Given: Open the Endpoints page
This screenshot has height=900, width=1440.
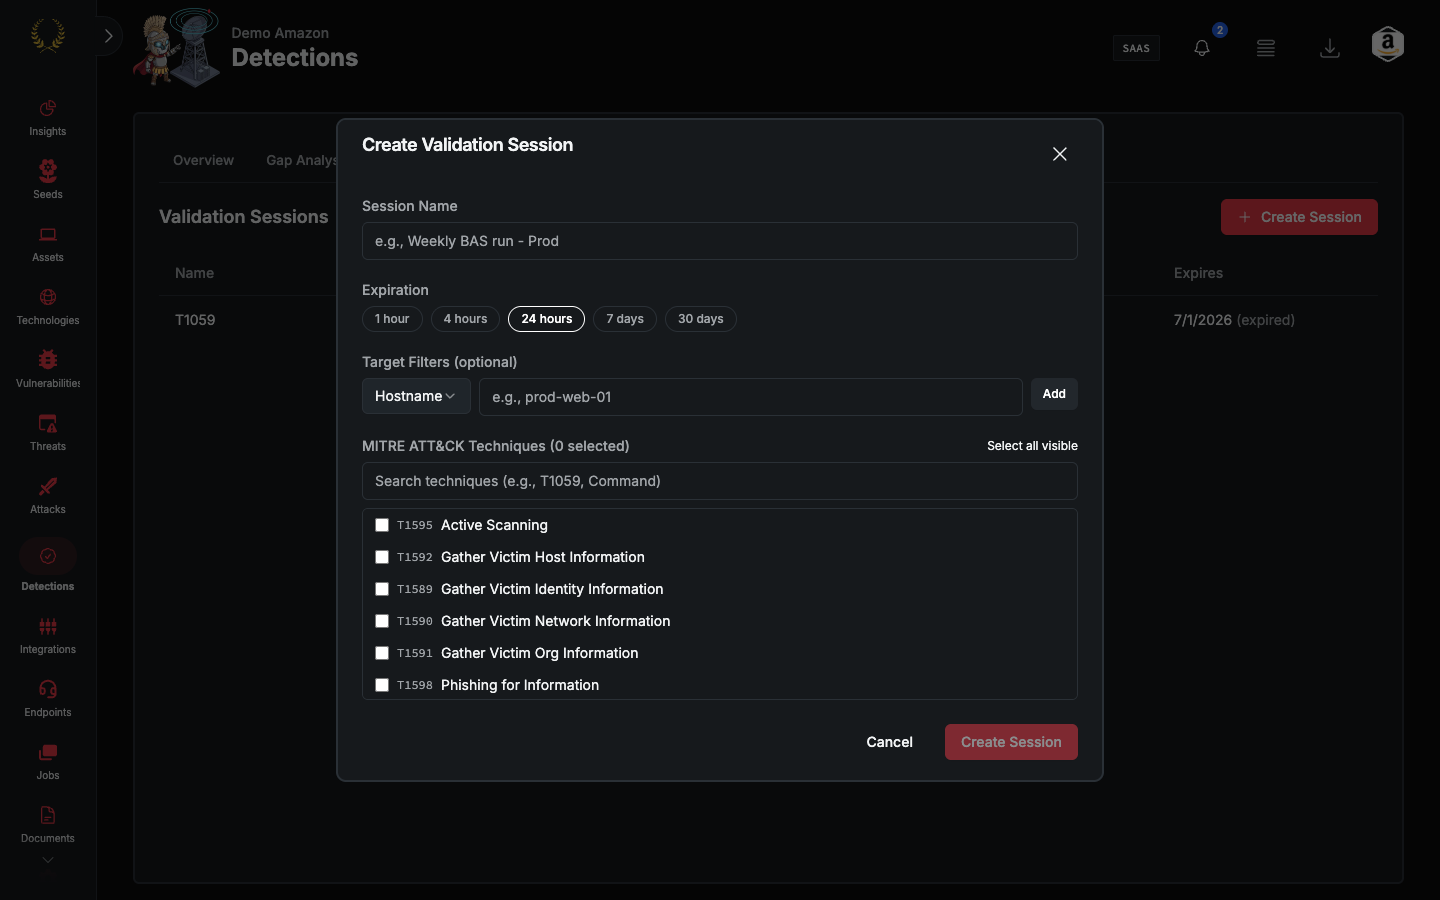Looking at the screenshot, I should (48, 699).
